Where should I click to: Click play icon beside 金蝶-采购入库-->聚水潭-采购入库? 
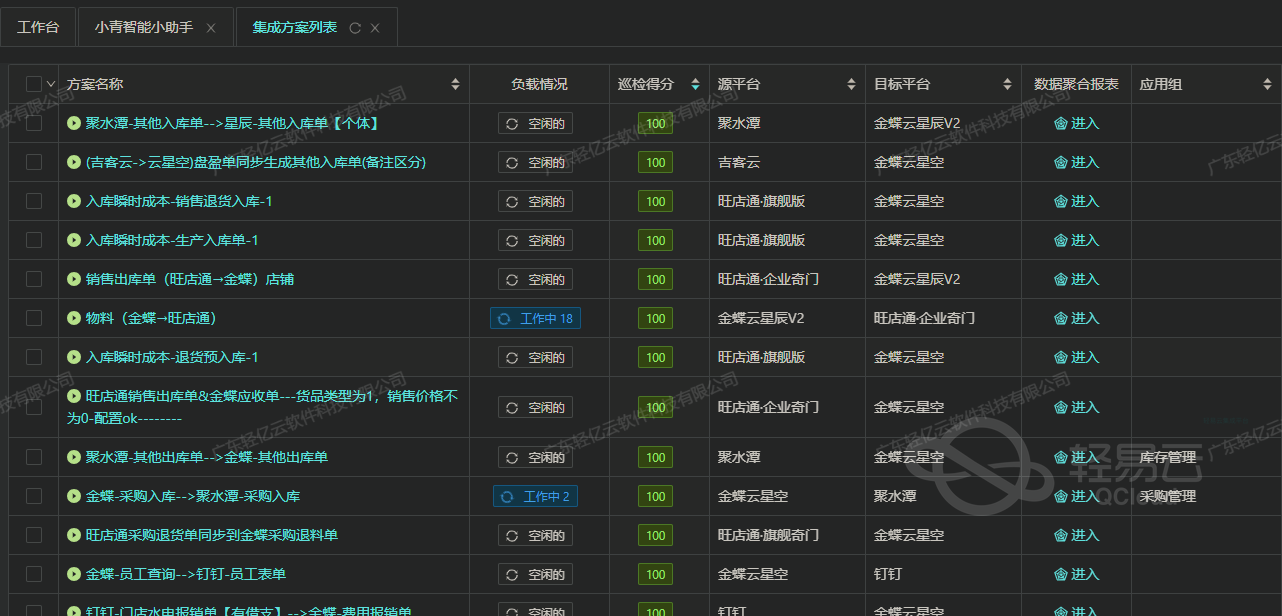[74, 496]
